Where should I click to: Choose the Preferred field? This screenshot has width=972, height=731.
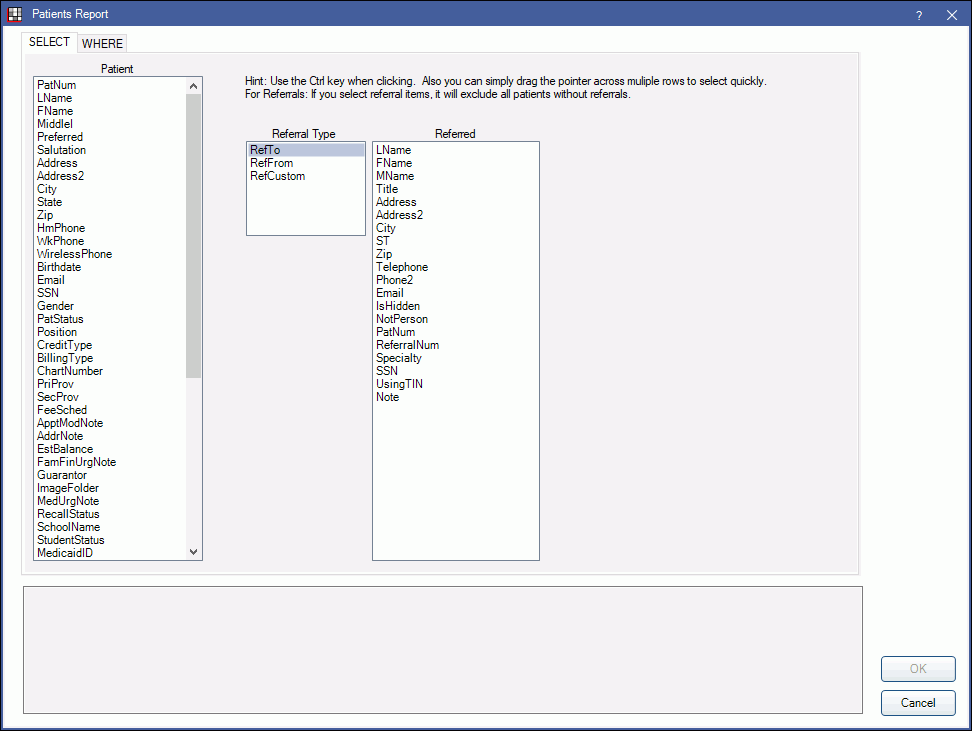pyautogui.click(x=110, y=137)
